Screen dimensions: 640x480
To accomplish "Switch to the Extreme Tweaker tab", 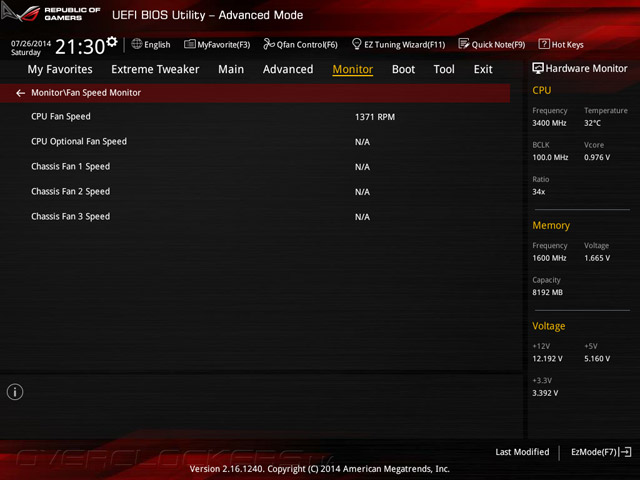I will click(155, 69).
